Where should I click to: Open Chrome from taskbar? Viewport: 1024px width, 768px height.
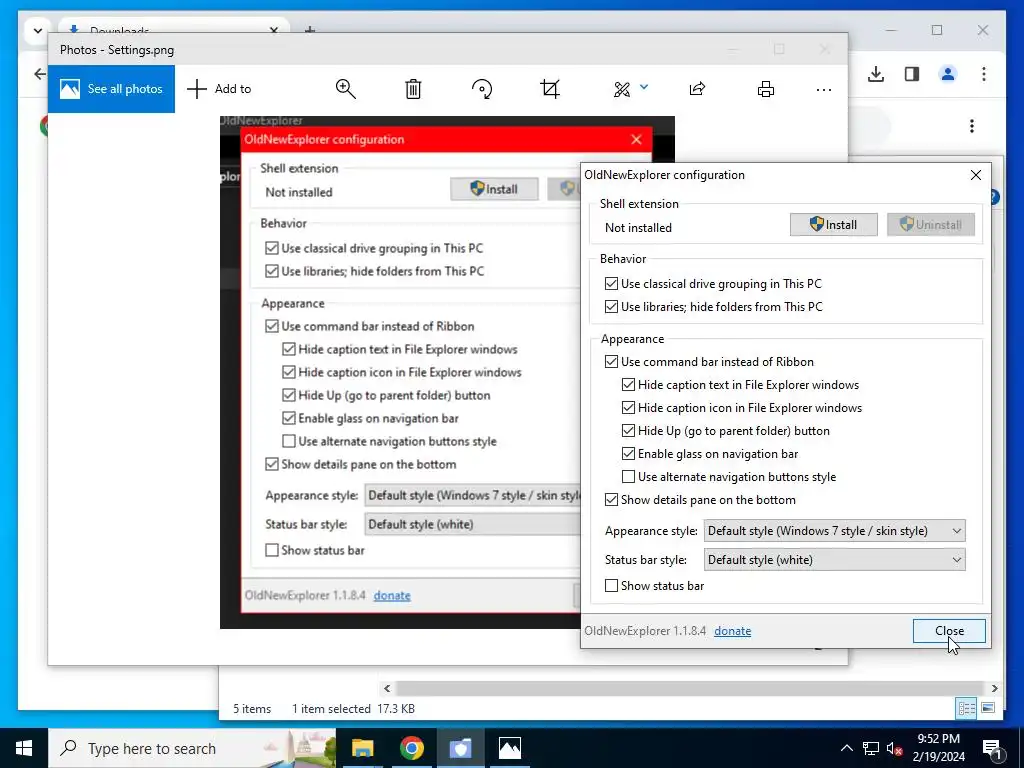click(411, 748)
